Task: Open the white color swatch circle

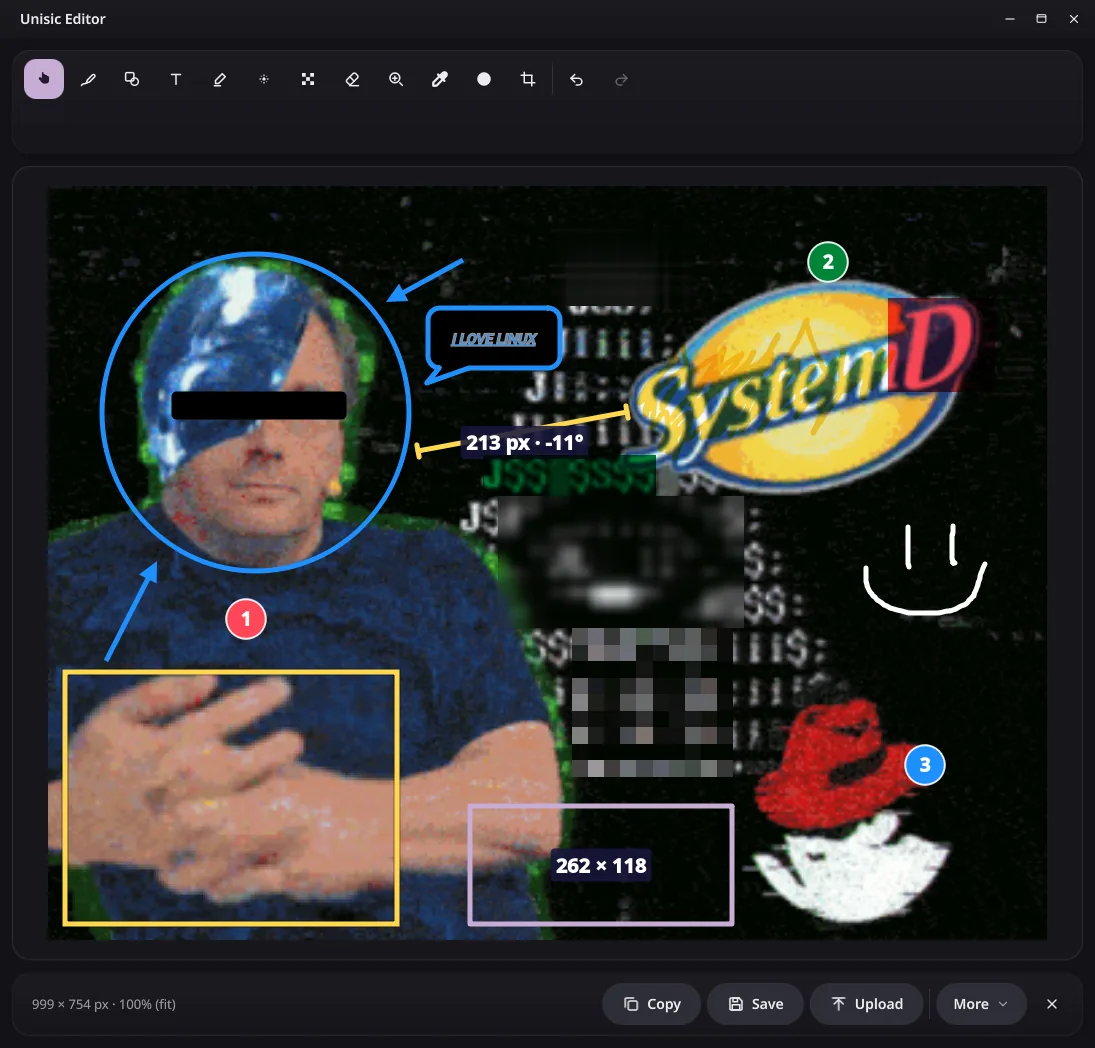Action: [484, 80]
